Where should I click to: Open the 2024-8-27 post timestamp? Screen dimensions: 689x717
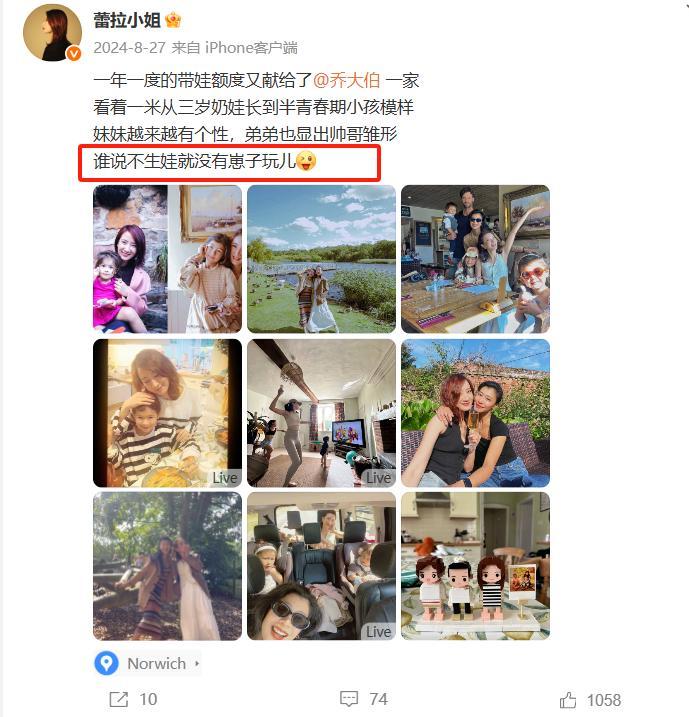(x=129, y=48)
